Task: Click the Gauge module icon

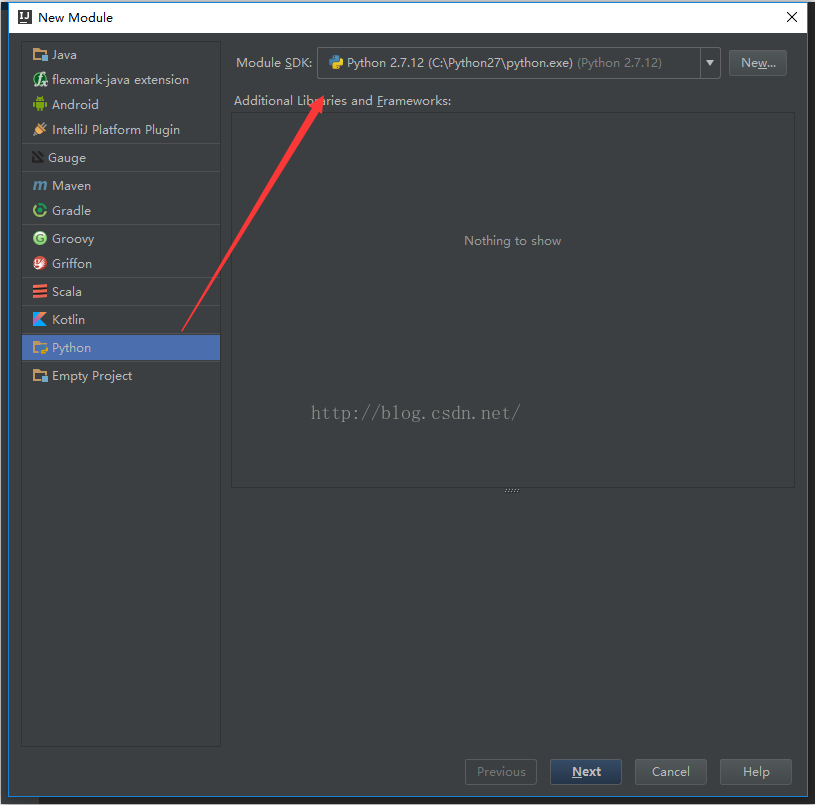Action: (38, 157)
